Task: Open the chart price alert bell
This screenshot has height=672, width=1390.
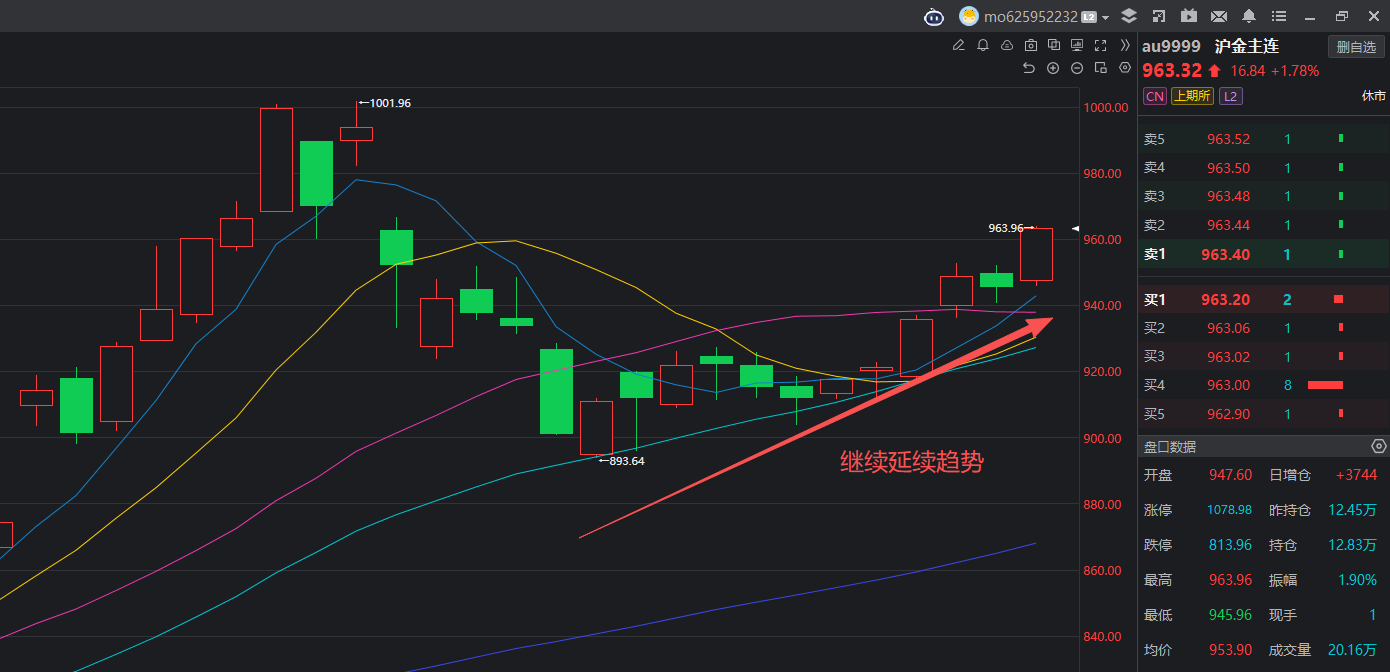Action: (982, 45)
